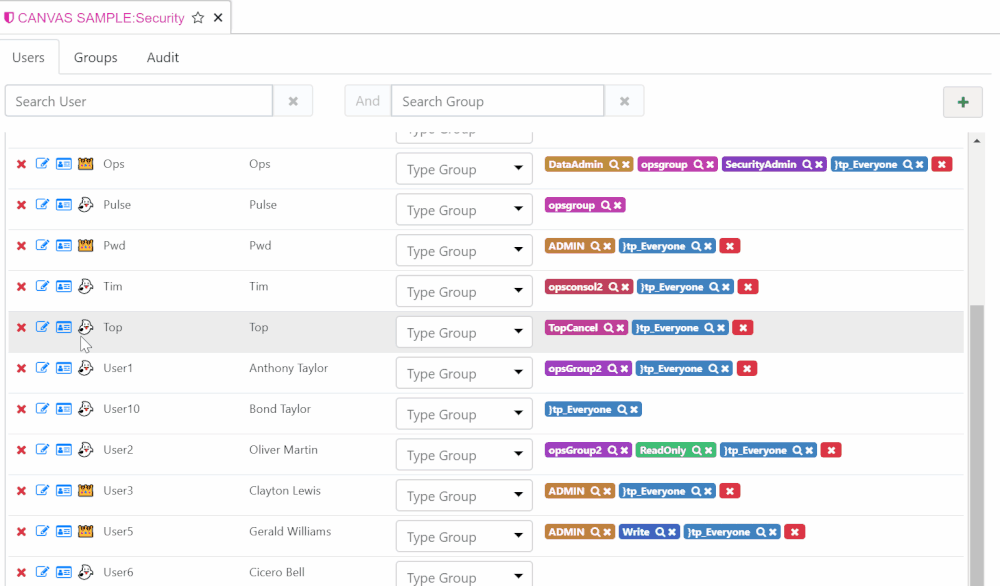Screen dimensions: 1000x586
Task: Clear the Search User field
Action: coord(293,101)
